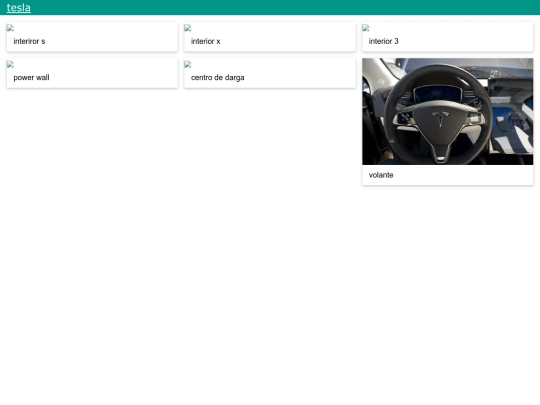Click the broken image icon above power wall
The height and width of the screenshot is (405, 540).
click(x=10, y=64)
